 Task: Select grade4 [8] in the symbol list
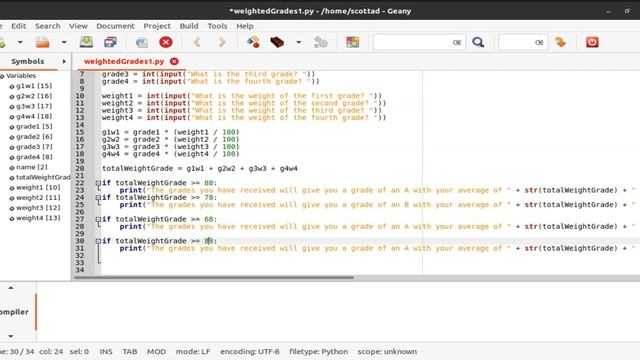click(x=34, y=157)
